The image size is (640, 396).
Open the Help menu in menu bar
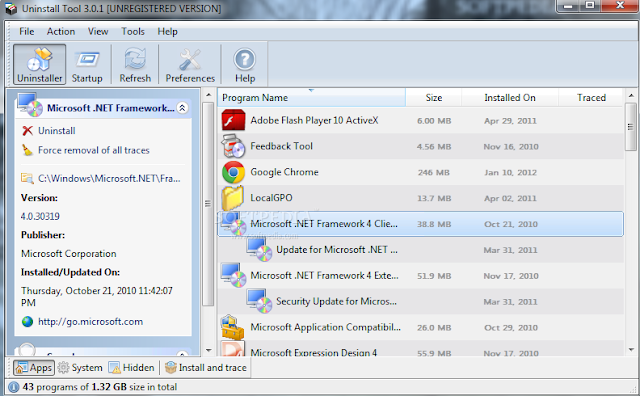[x=167, y=31]
